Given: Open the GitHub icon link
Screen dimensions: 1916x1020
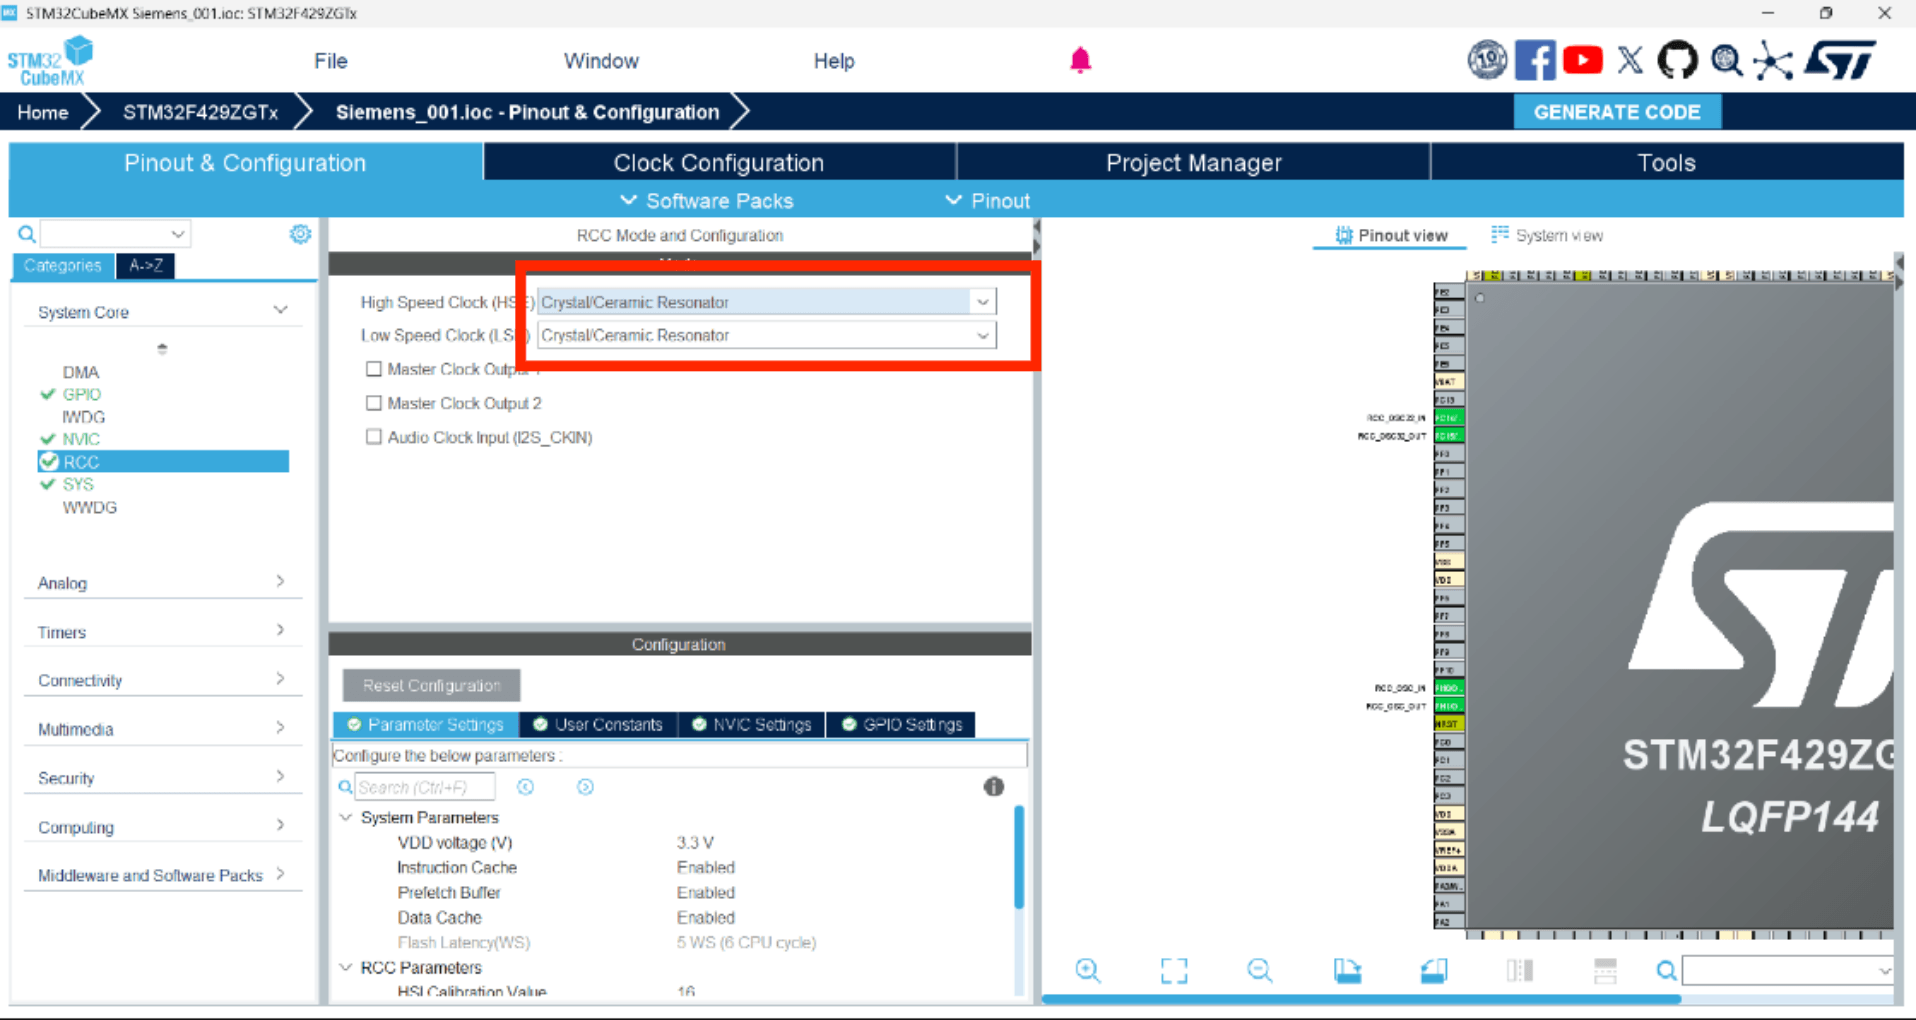Looking at the screenshot, I should [1677, 61].
